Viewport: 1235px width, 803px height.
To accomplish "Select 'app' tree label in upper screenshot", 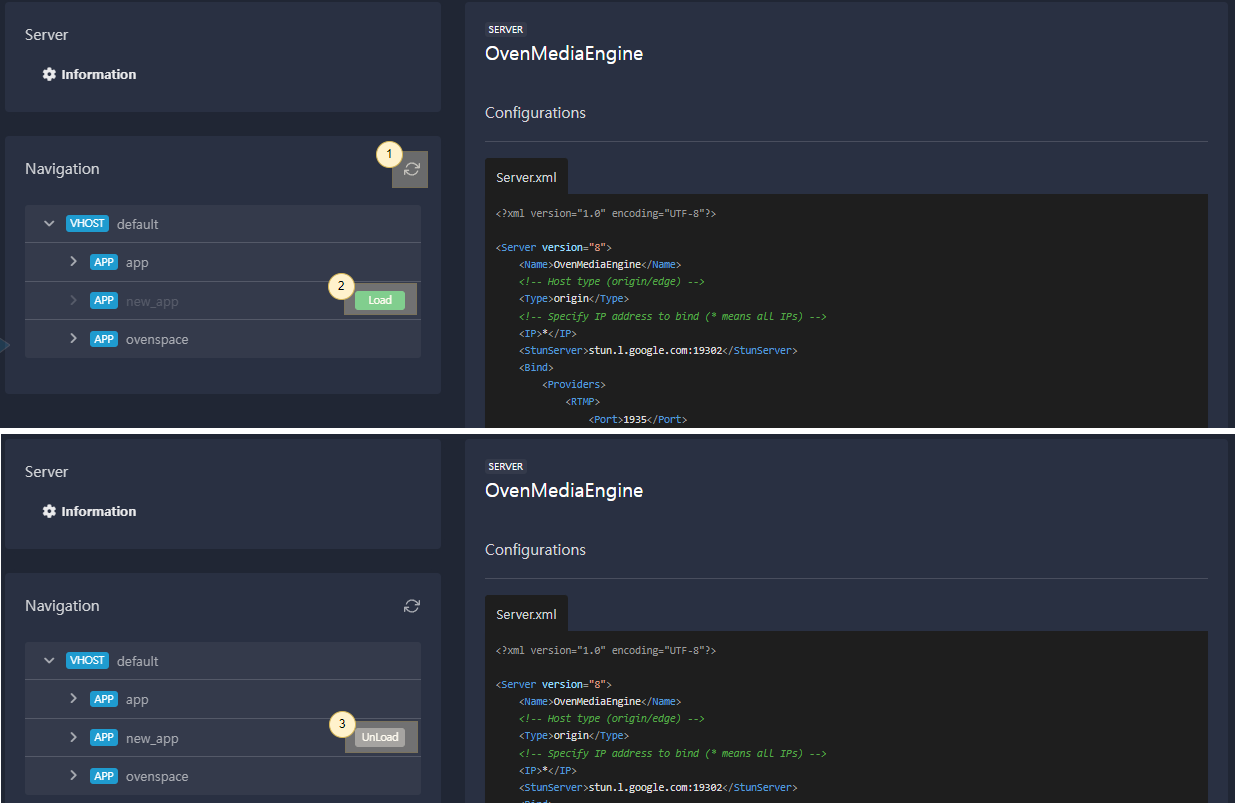I will (x=137, y=262).
